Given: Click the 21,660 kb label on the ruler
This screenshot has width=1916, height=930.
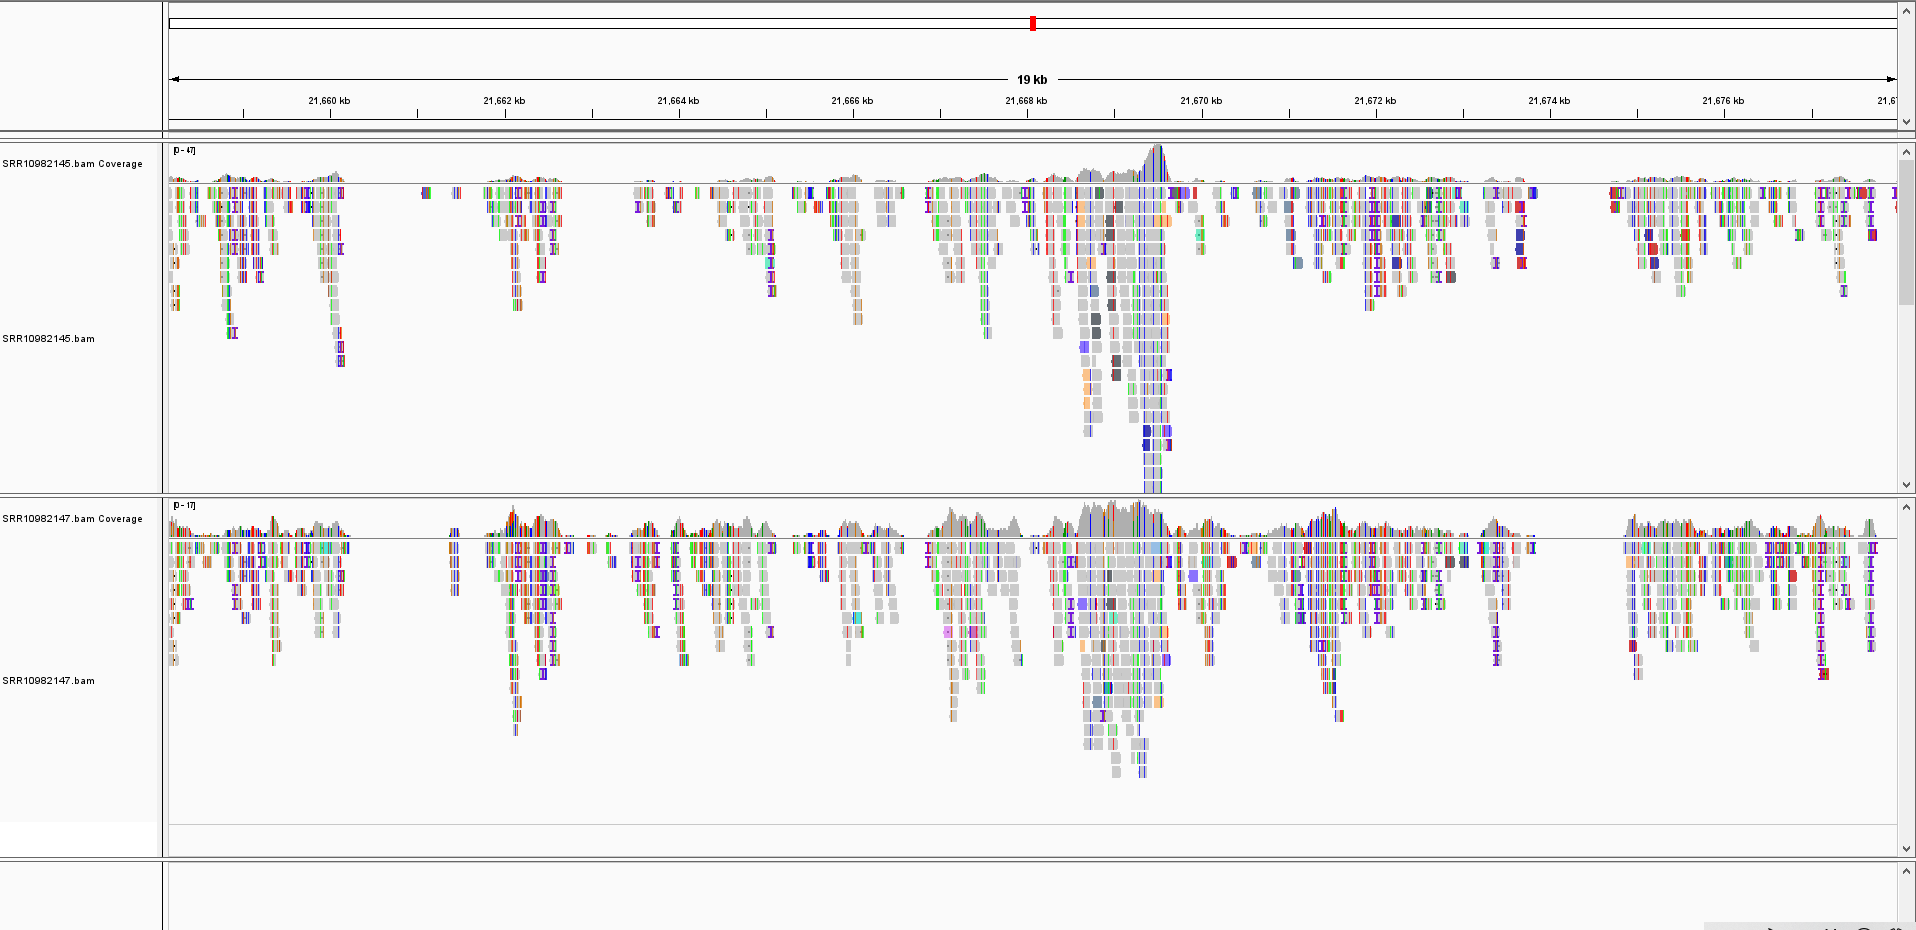Looking at the screenshot, I should click(x=329, y=100).
